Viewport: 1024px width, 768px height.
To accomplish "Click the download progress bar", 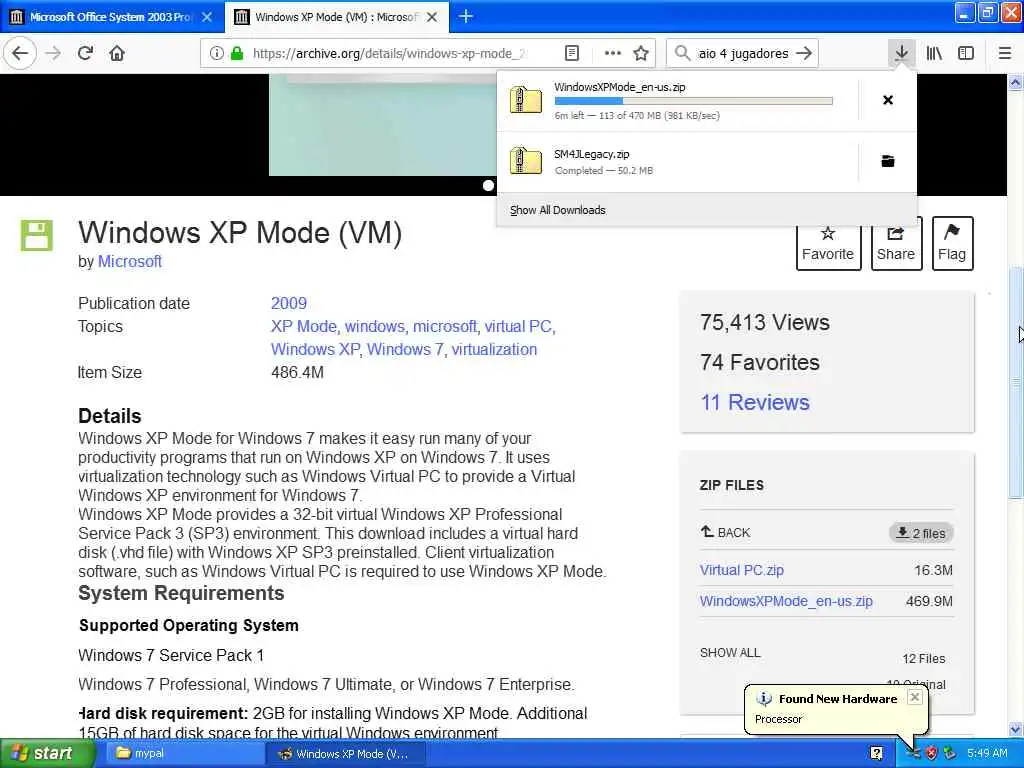I will click(x=693, y=101).
